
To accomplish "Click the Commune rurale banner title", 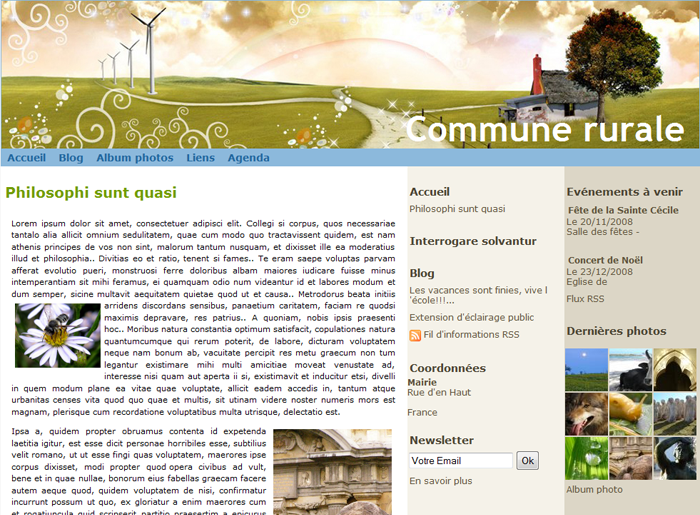I will tap(545, 129).
